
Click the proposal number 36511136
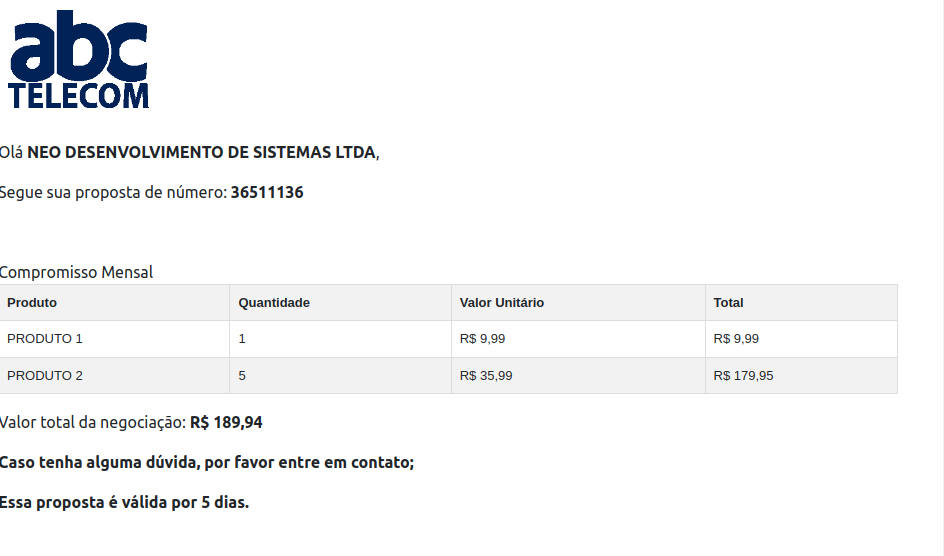point(267,192)
